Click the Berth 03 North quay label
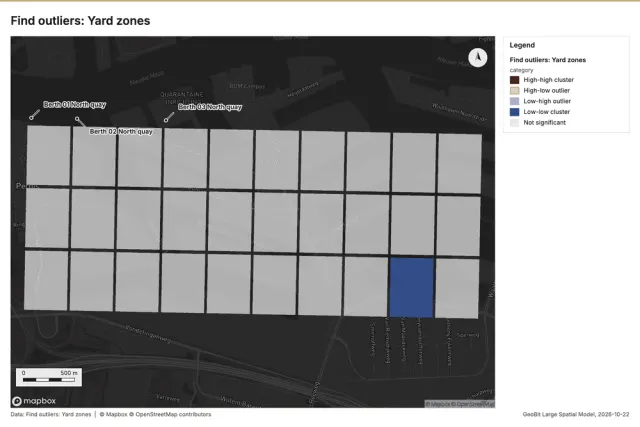Image resolution: width=640 pixels, height=427 pixels. point(210,107)
